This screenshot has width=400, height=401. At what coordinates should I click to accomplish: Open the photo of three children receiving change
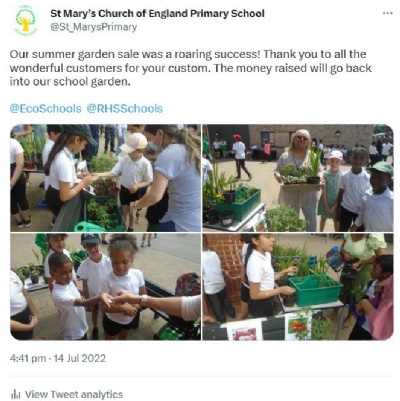coord(105,287)
